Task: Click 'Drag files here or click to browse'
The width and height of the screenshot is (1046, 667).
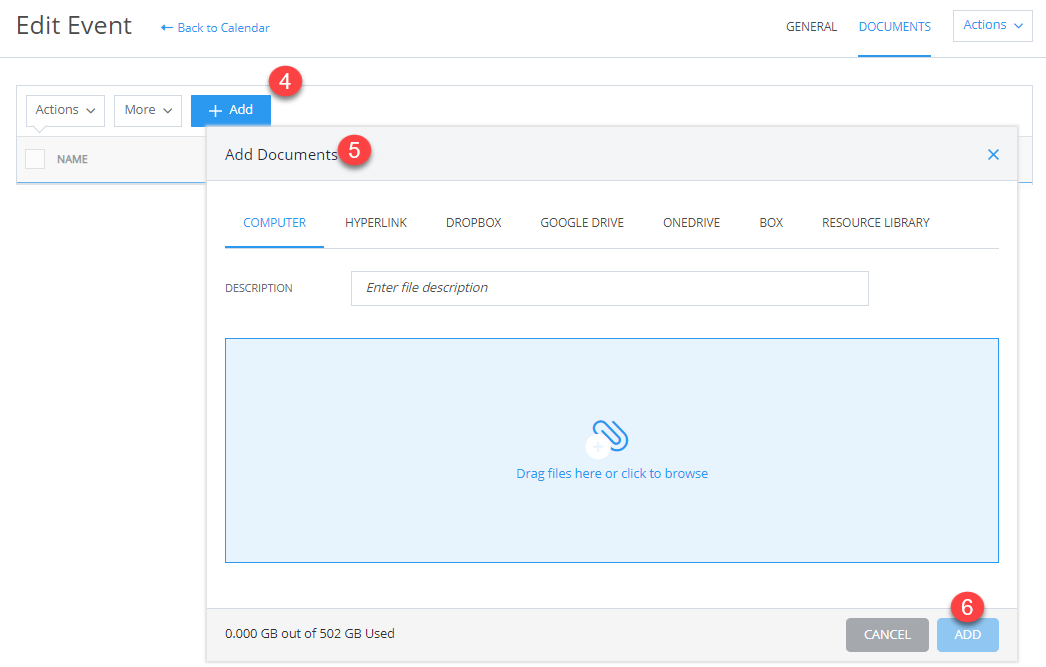Action: click(612, 474)
